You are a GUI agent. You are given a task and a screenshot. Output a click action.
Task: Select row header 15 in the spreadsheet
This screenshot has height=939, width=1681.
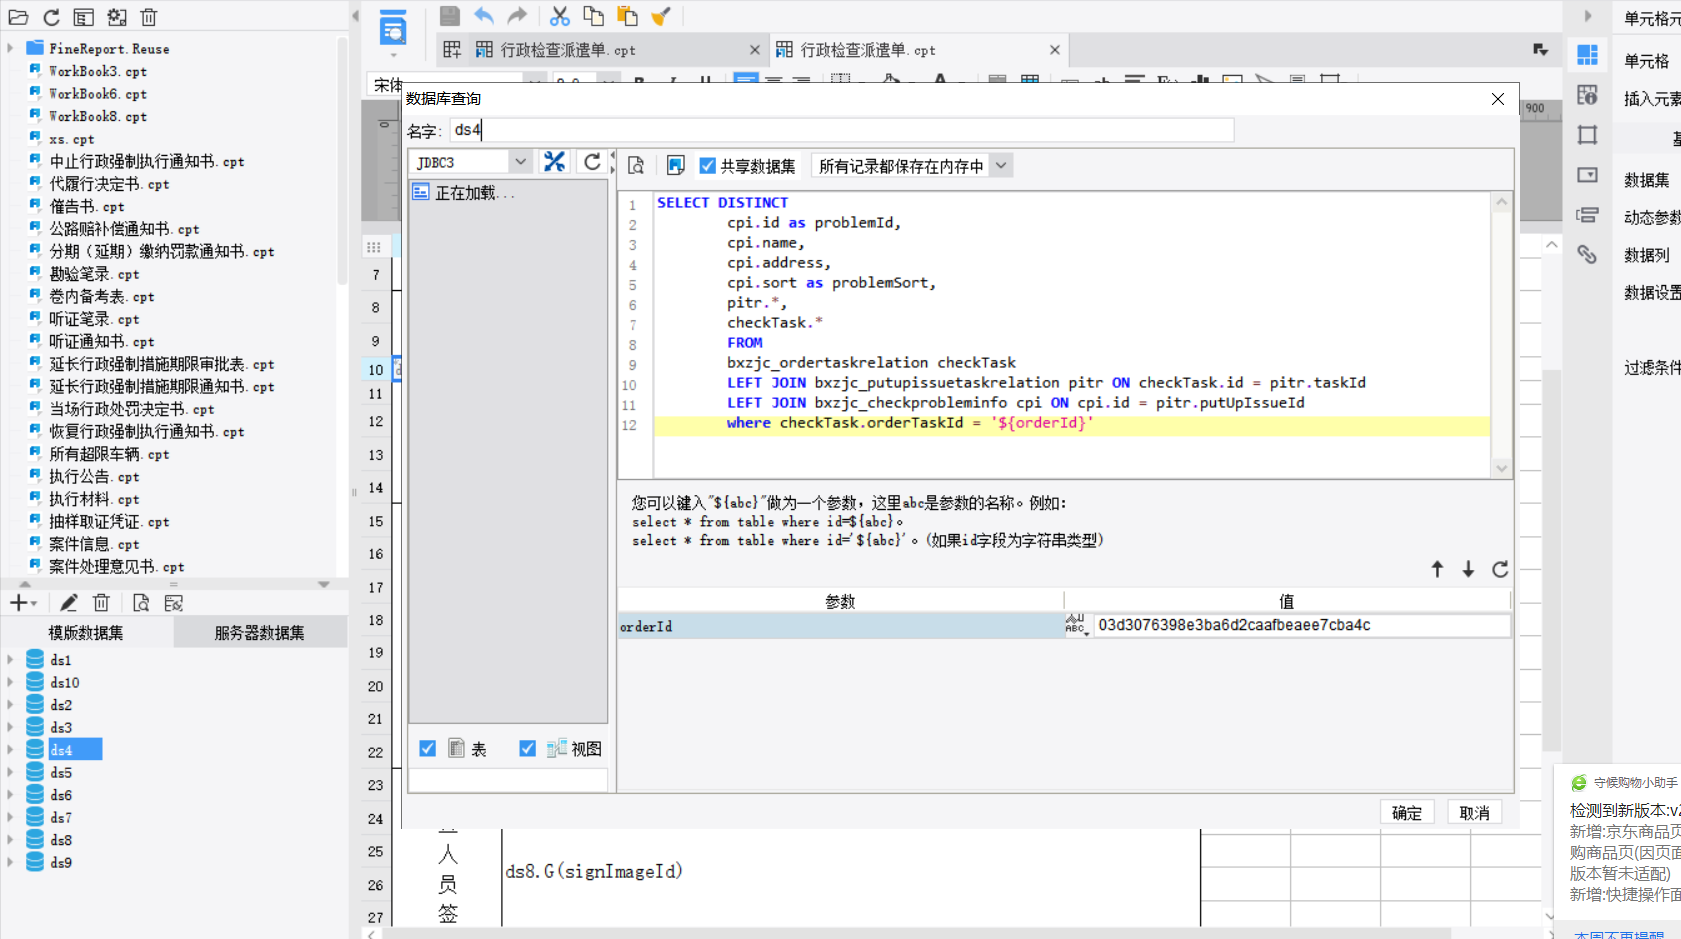(376, 521)
